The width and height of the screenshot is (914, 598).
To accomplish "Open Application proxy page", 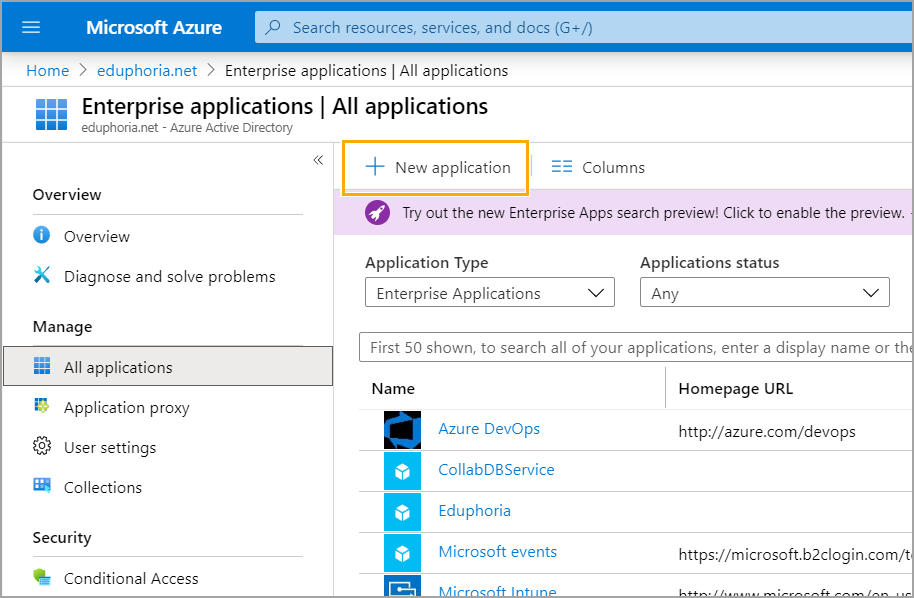I will 126,407.
